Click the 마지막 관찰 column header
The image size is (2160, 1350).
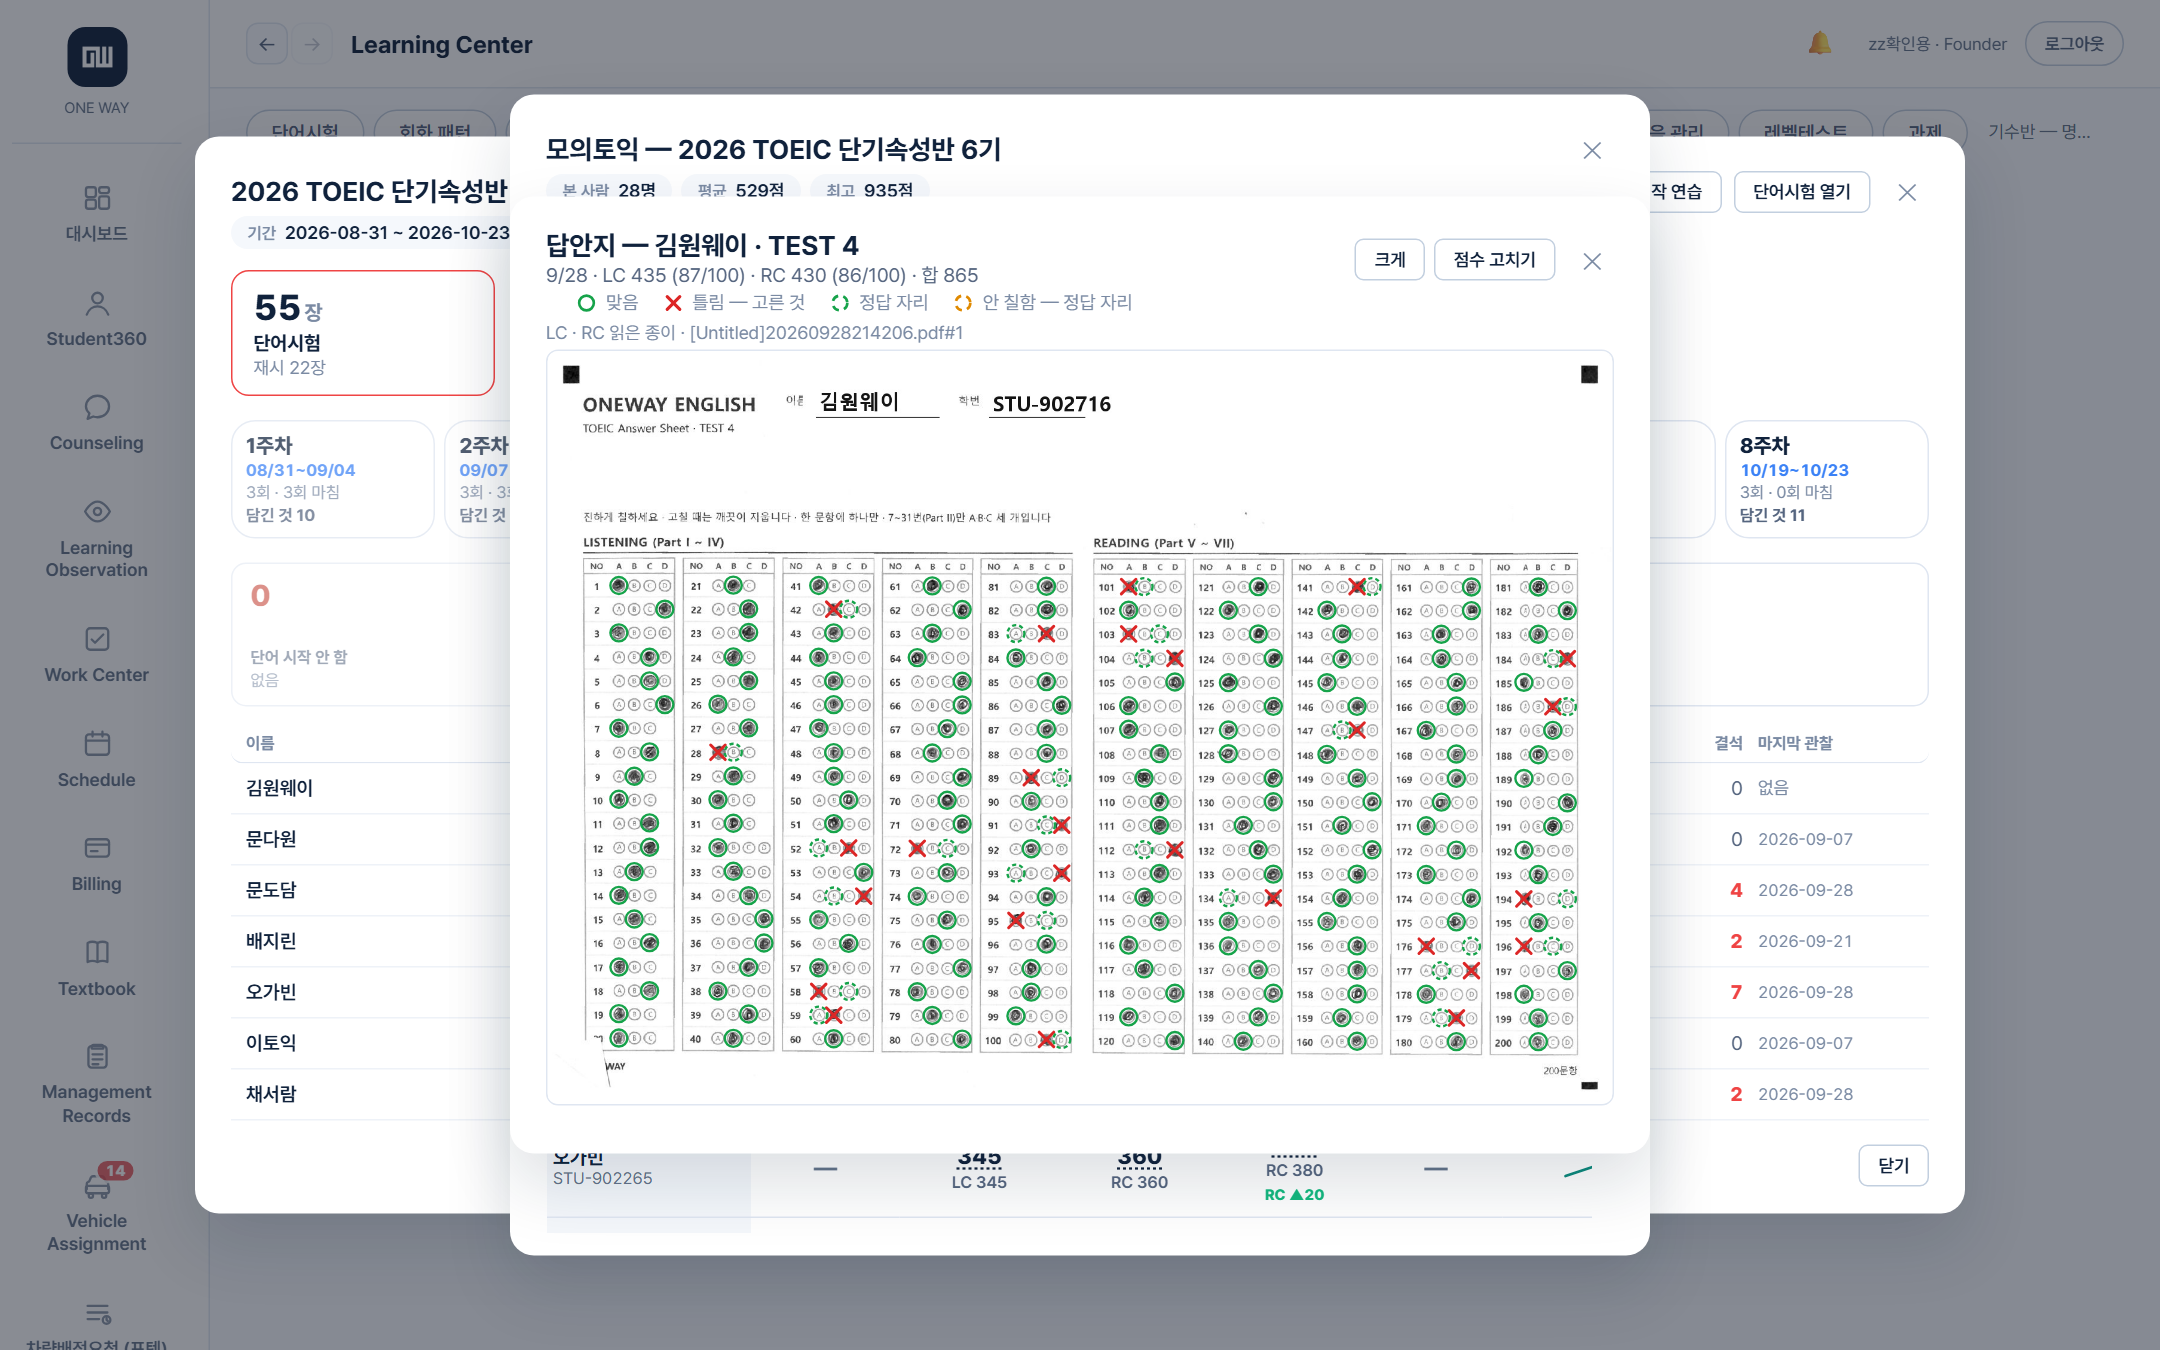click(1795, 743)
